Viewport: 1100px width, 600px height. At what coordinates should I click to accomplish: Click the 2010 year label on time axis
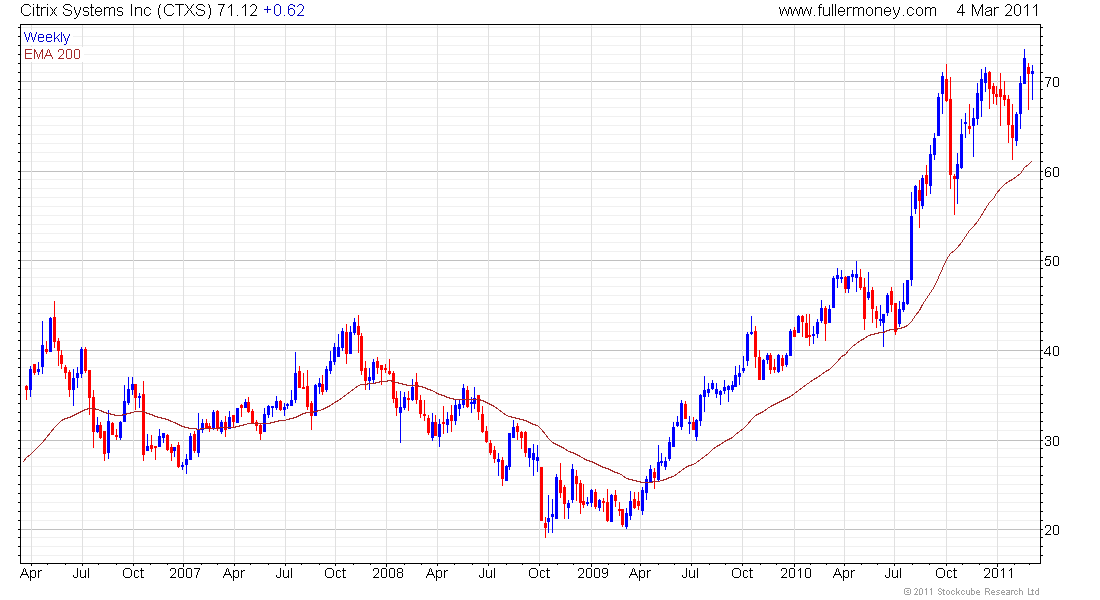click(x=796, y=573)
